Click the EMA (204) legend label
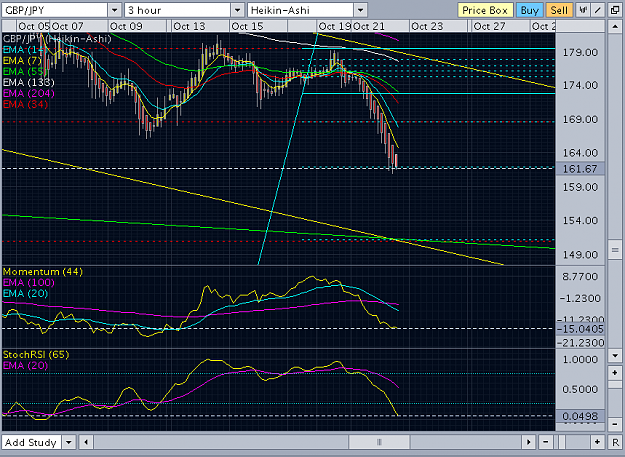The width and height of the screenshot is (625, 457). click(28, 93)
